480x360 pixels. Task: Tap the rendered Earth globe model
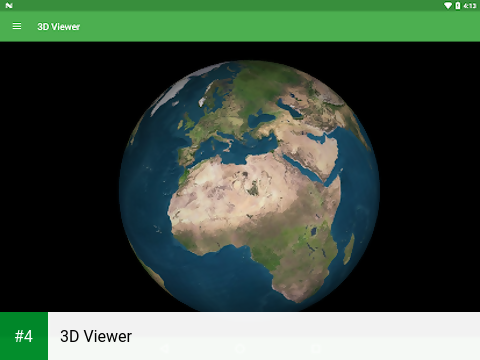(249, 186)
